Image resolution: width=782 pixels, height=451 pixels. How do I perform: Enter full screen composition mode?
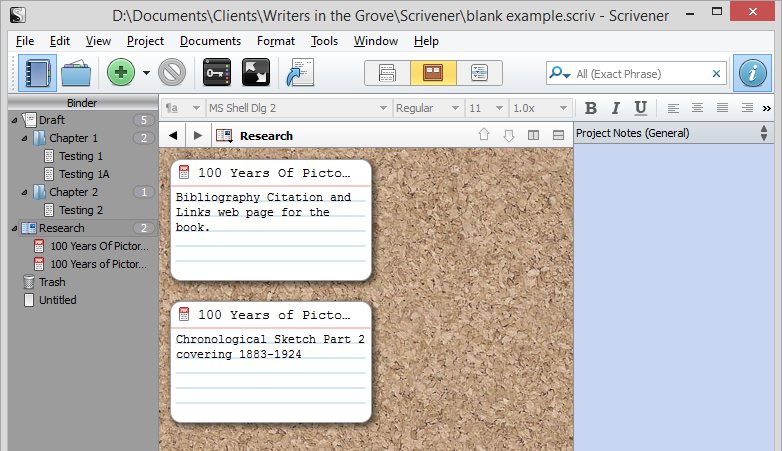(256, 73)
